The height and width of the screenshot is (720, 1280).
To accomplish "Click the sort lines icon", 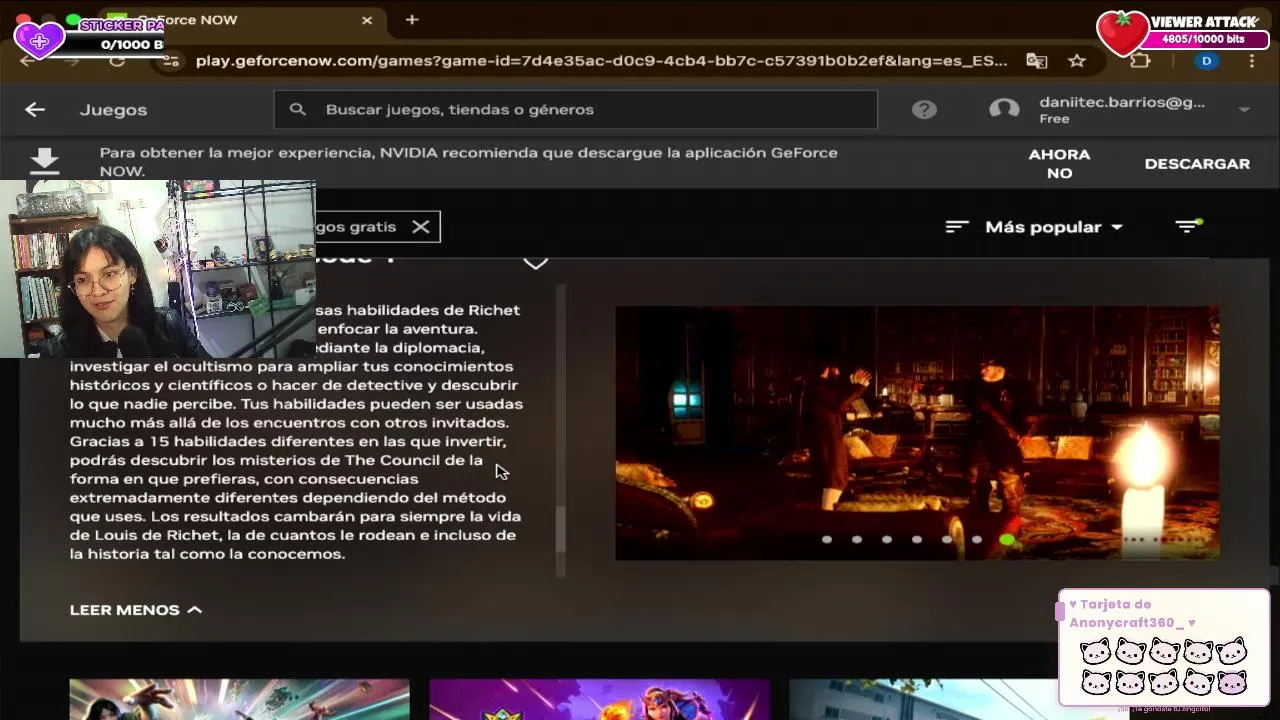I will coord(957,227).
